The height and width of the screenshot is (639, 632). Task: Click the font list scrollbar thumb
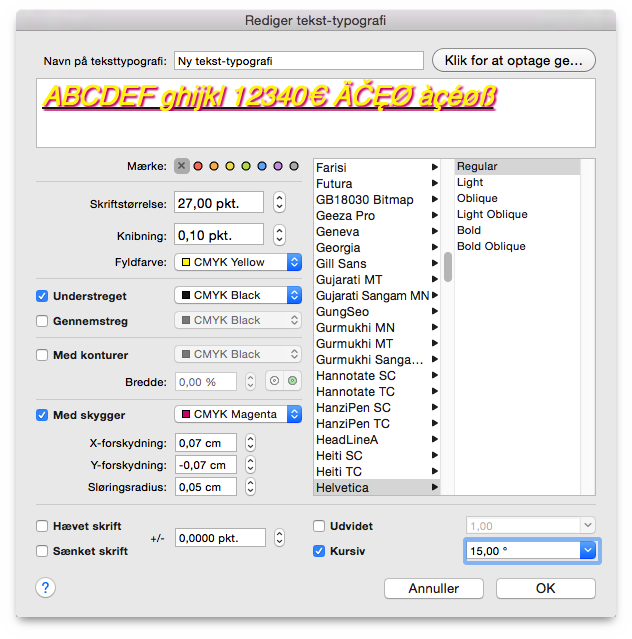pos(448,267)
